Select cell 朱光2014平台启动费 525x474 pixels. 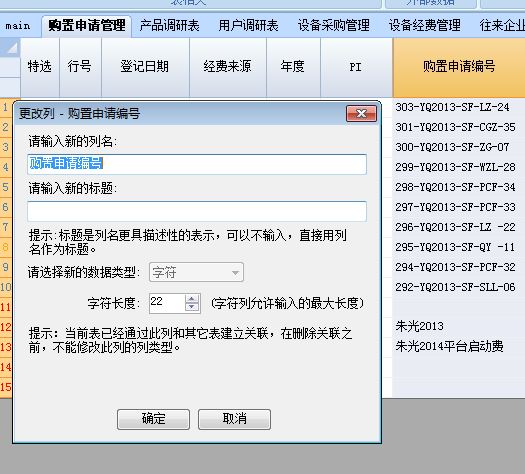(459, 346)
